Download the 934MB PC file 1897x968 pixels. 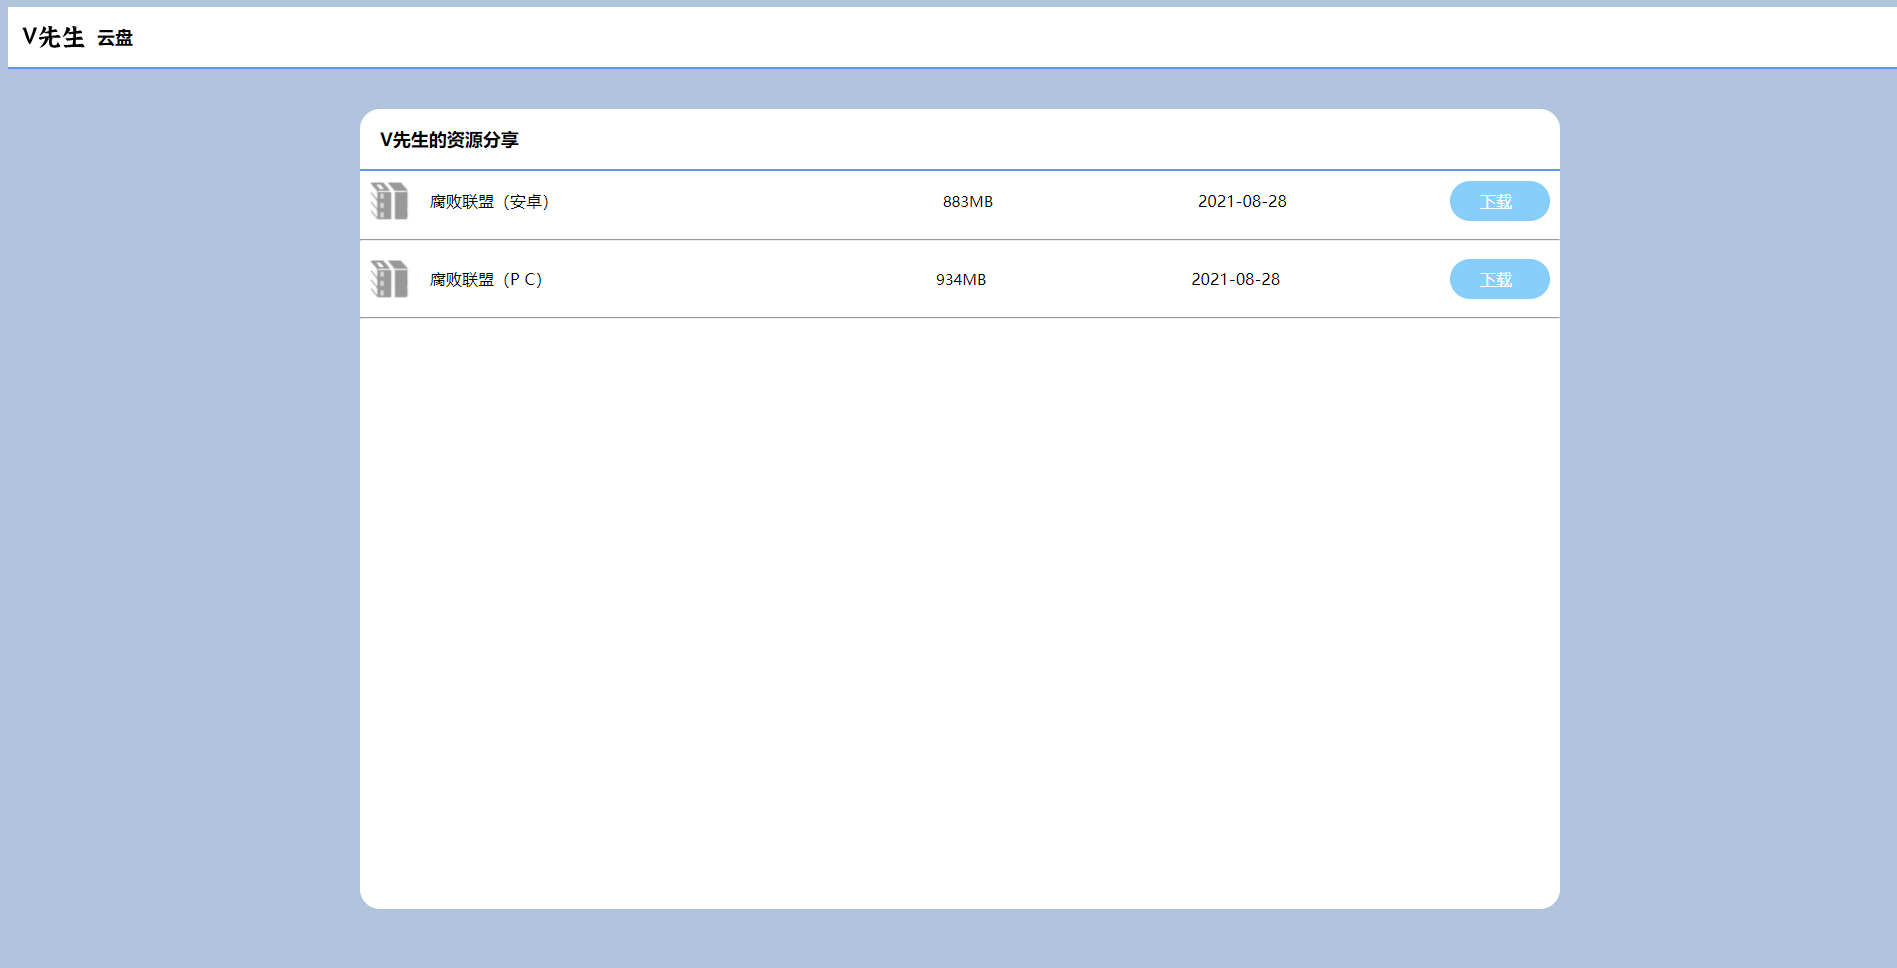point(1498,279)
